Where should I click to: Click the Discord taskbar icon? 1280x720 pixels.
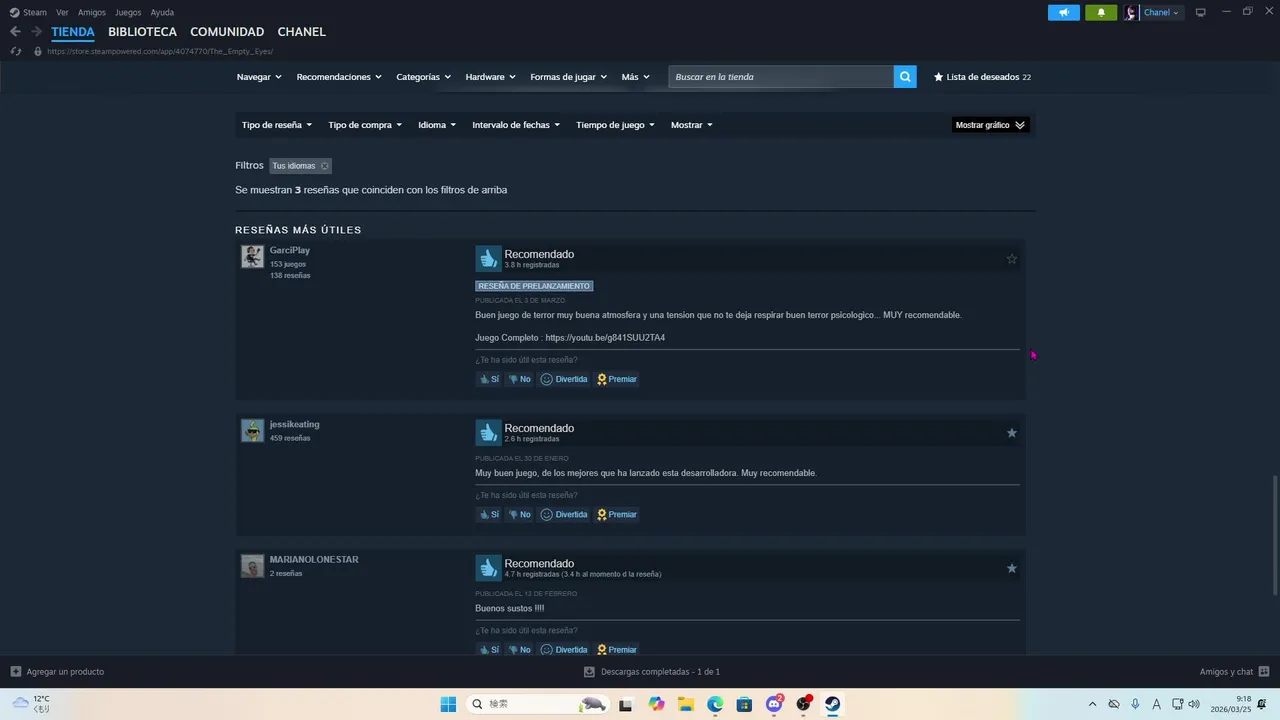coord(774,704)
